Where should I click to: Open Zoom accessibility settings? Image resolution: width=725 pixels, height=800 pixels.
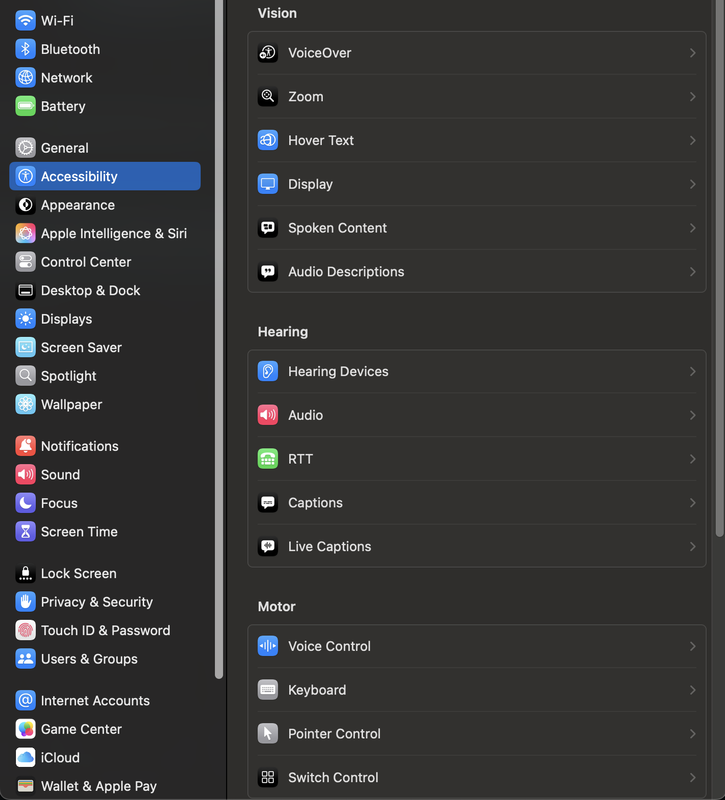point(477,96)
